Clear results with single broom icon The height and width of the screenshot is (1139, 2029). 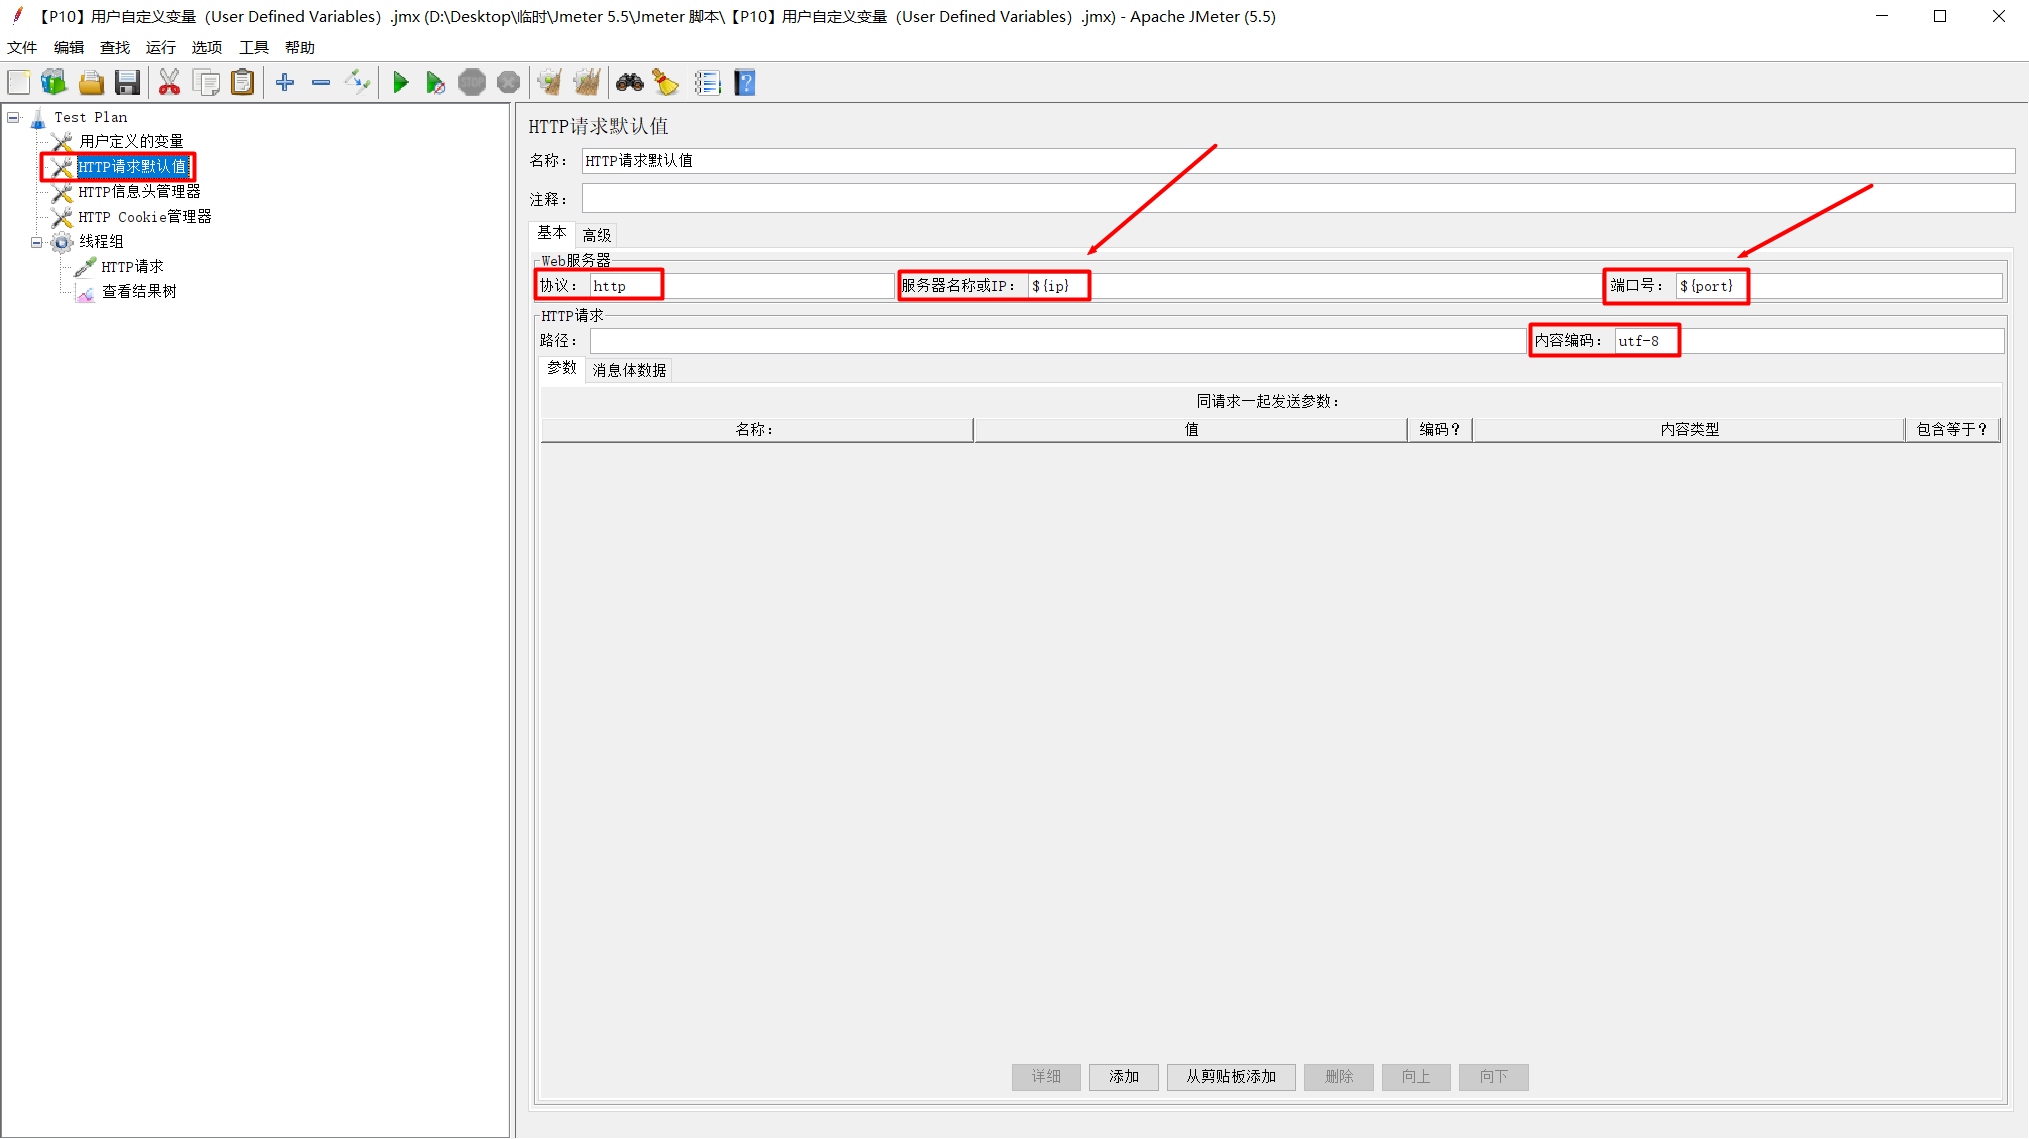549,83
